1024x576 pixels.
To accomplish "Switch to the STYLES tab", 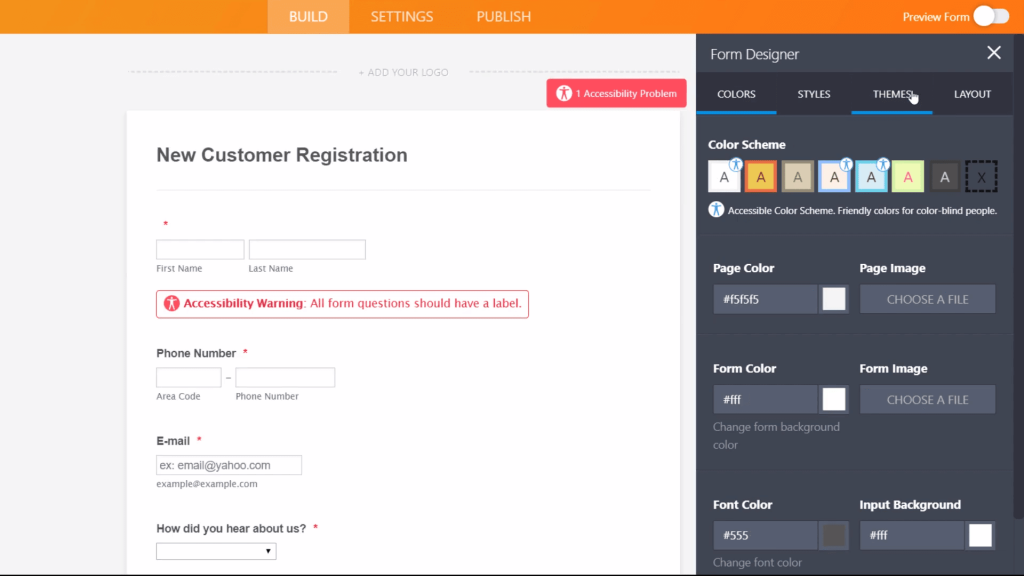I will 813,93.
